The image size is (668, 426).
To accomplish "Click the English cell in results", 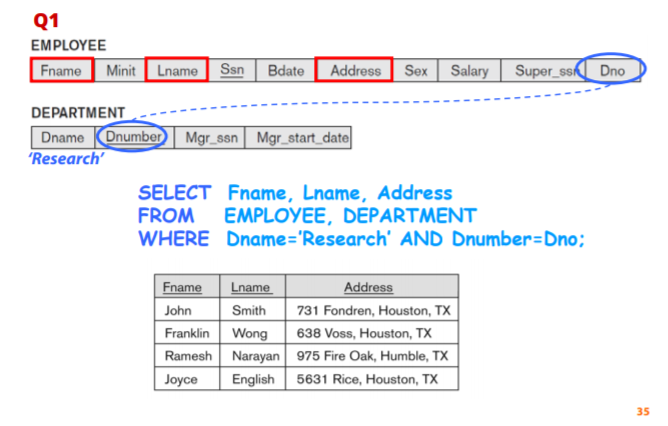I will [253, 378].
